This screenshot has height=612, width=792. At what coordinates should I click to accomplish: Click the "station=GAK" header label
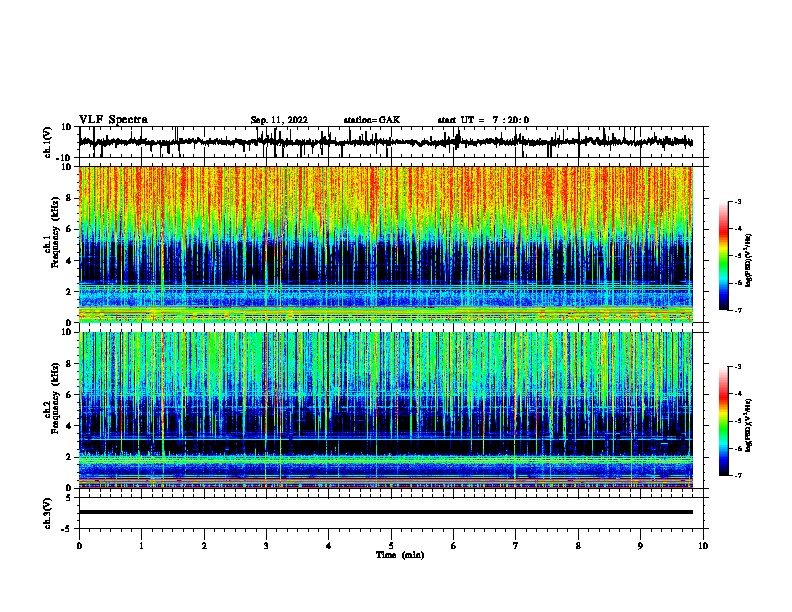pos(372,120)
